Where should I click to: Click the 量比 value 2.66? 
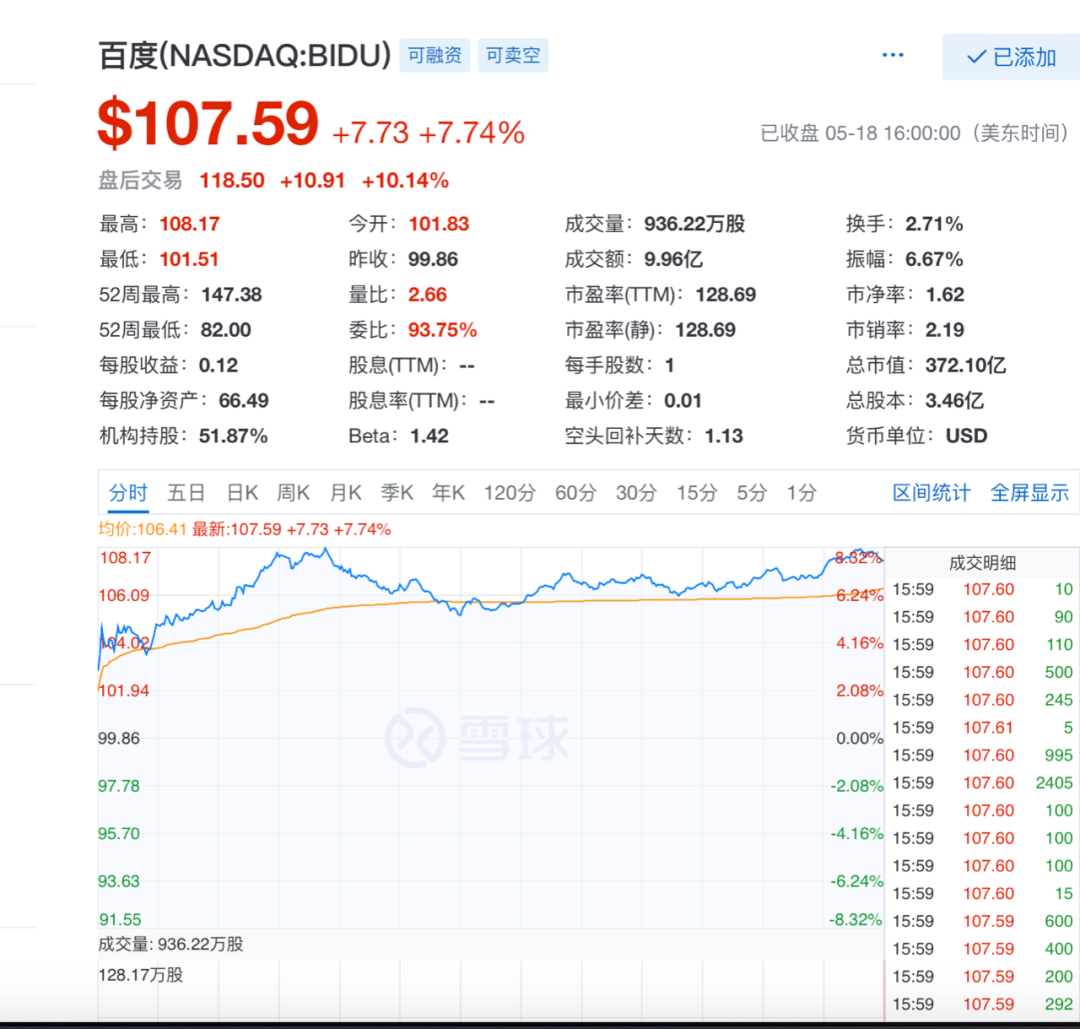pos(428,295)
